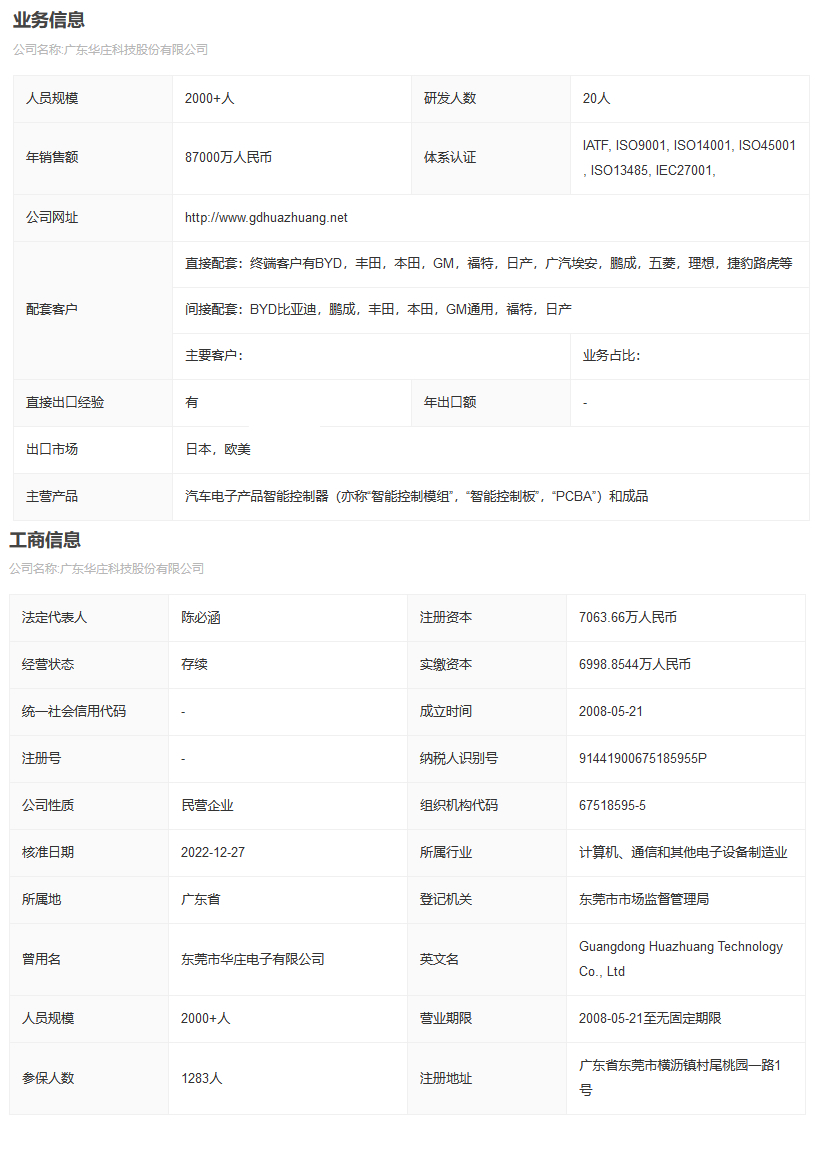Screen dimensions: 826x1150
Task: Select the 87000万人民币 annual sales value
Action: point(228,158)
